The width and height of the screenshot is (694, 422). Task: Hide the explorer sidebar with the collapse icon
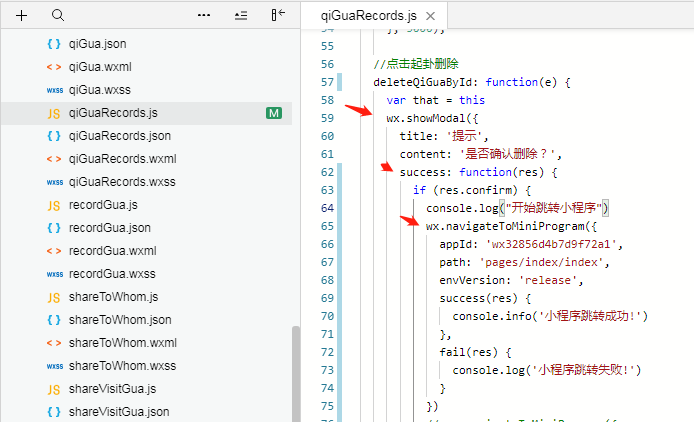click(x=278, y=16)
